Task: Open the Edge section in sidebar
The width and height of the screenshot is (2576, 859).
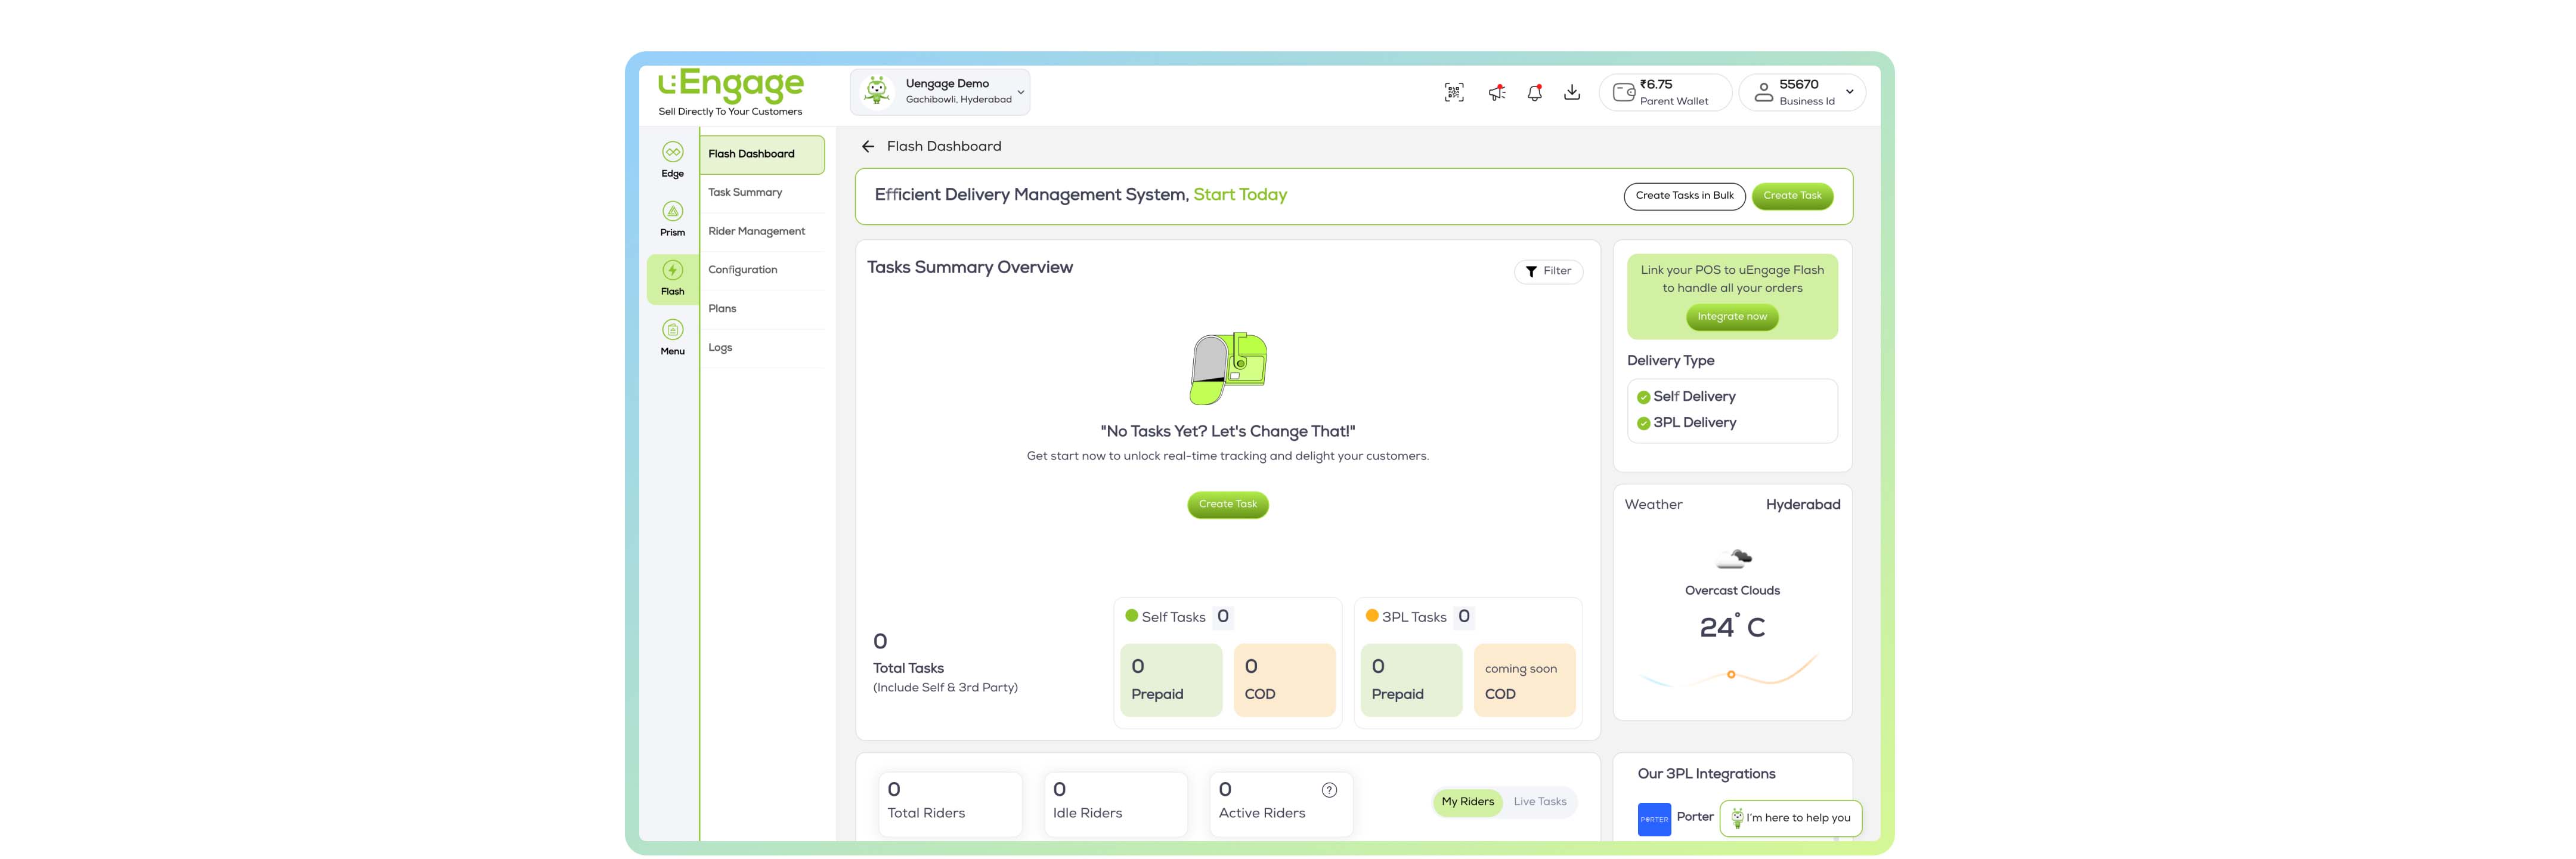Action: pos(672,159)
